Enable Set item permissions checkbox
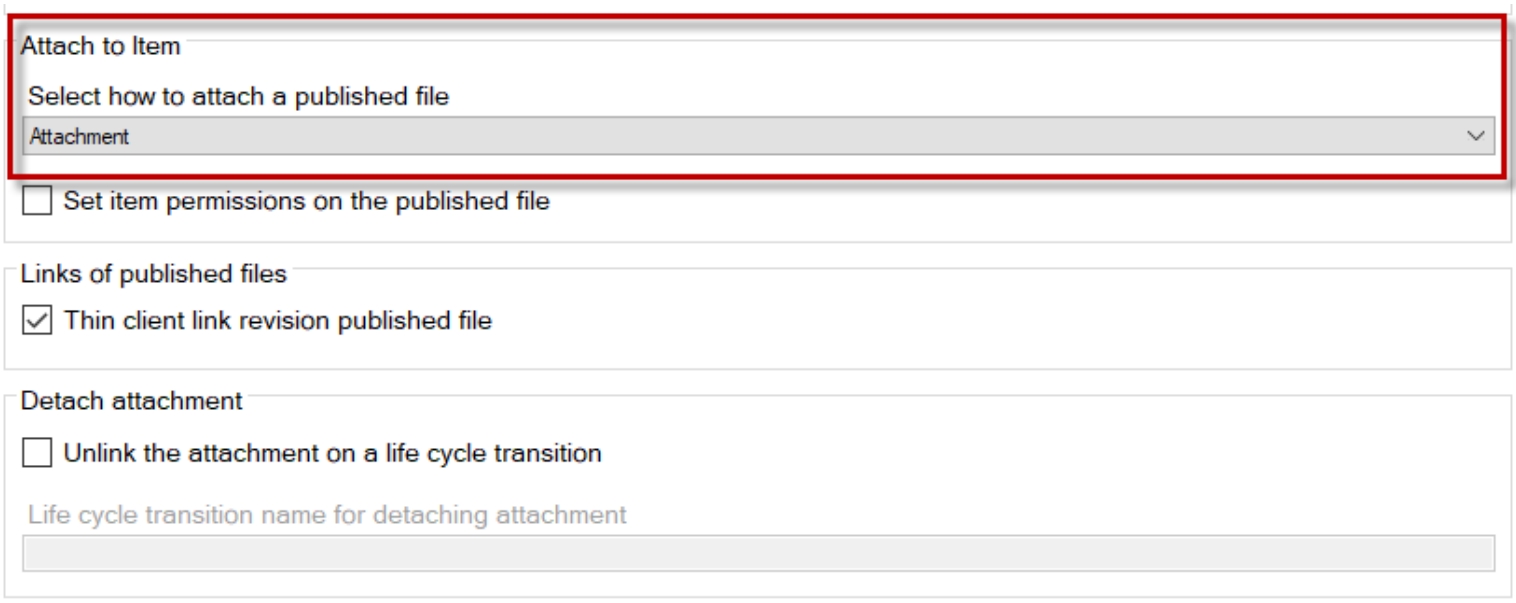Viewport: 1516px width, 603px height. point(36,201)
